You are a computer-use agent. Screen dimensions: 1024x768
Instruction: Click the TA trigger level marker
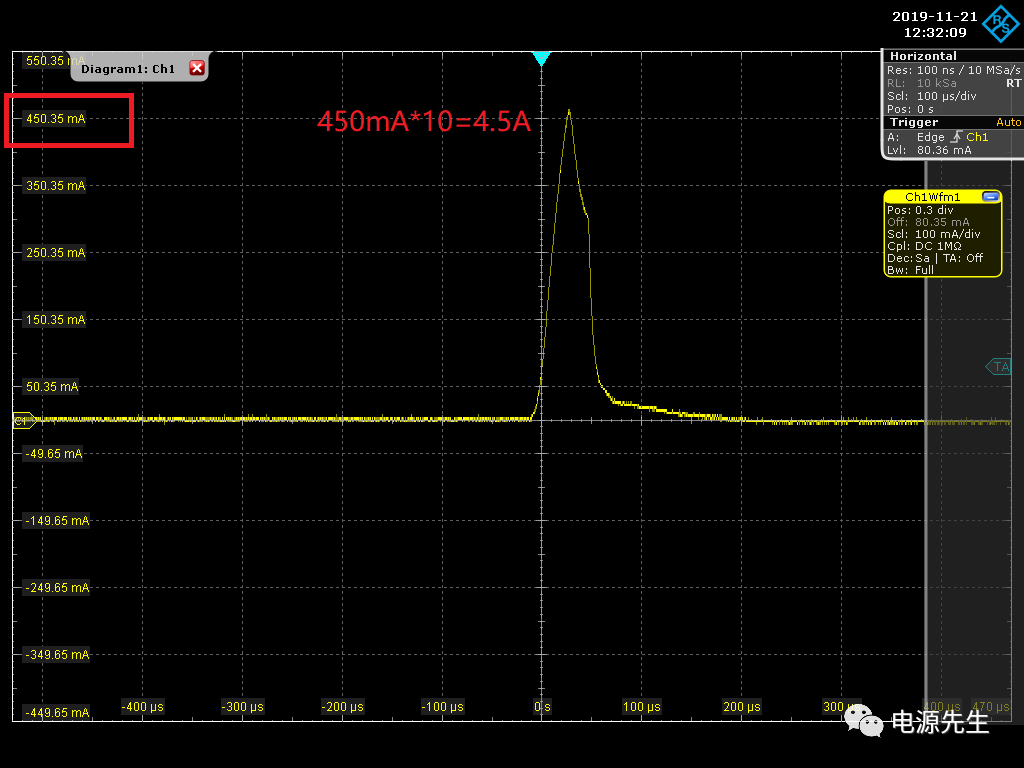999,367
